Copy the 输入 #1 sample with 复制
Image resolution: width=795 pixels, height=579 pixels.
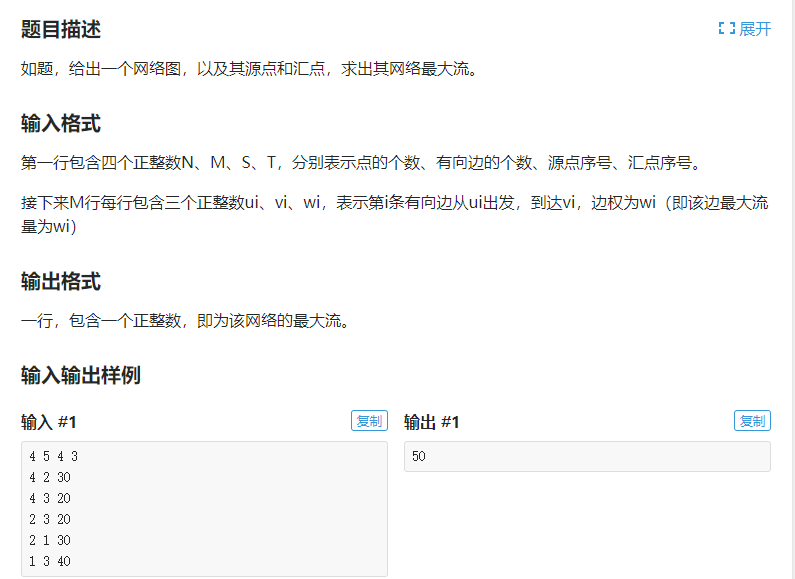coord(369,421)
